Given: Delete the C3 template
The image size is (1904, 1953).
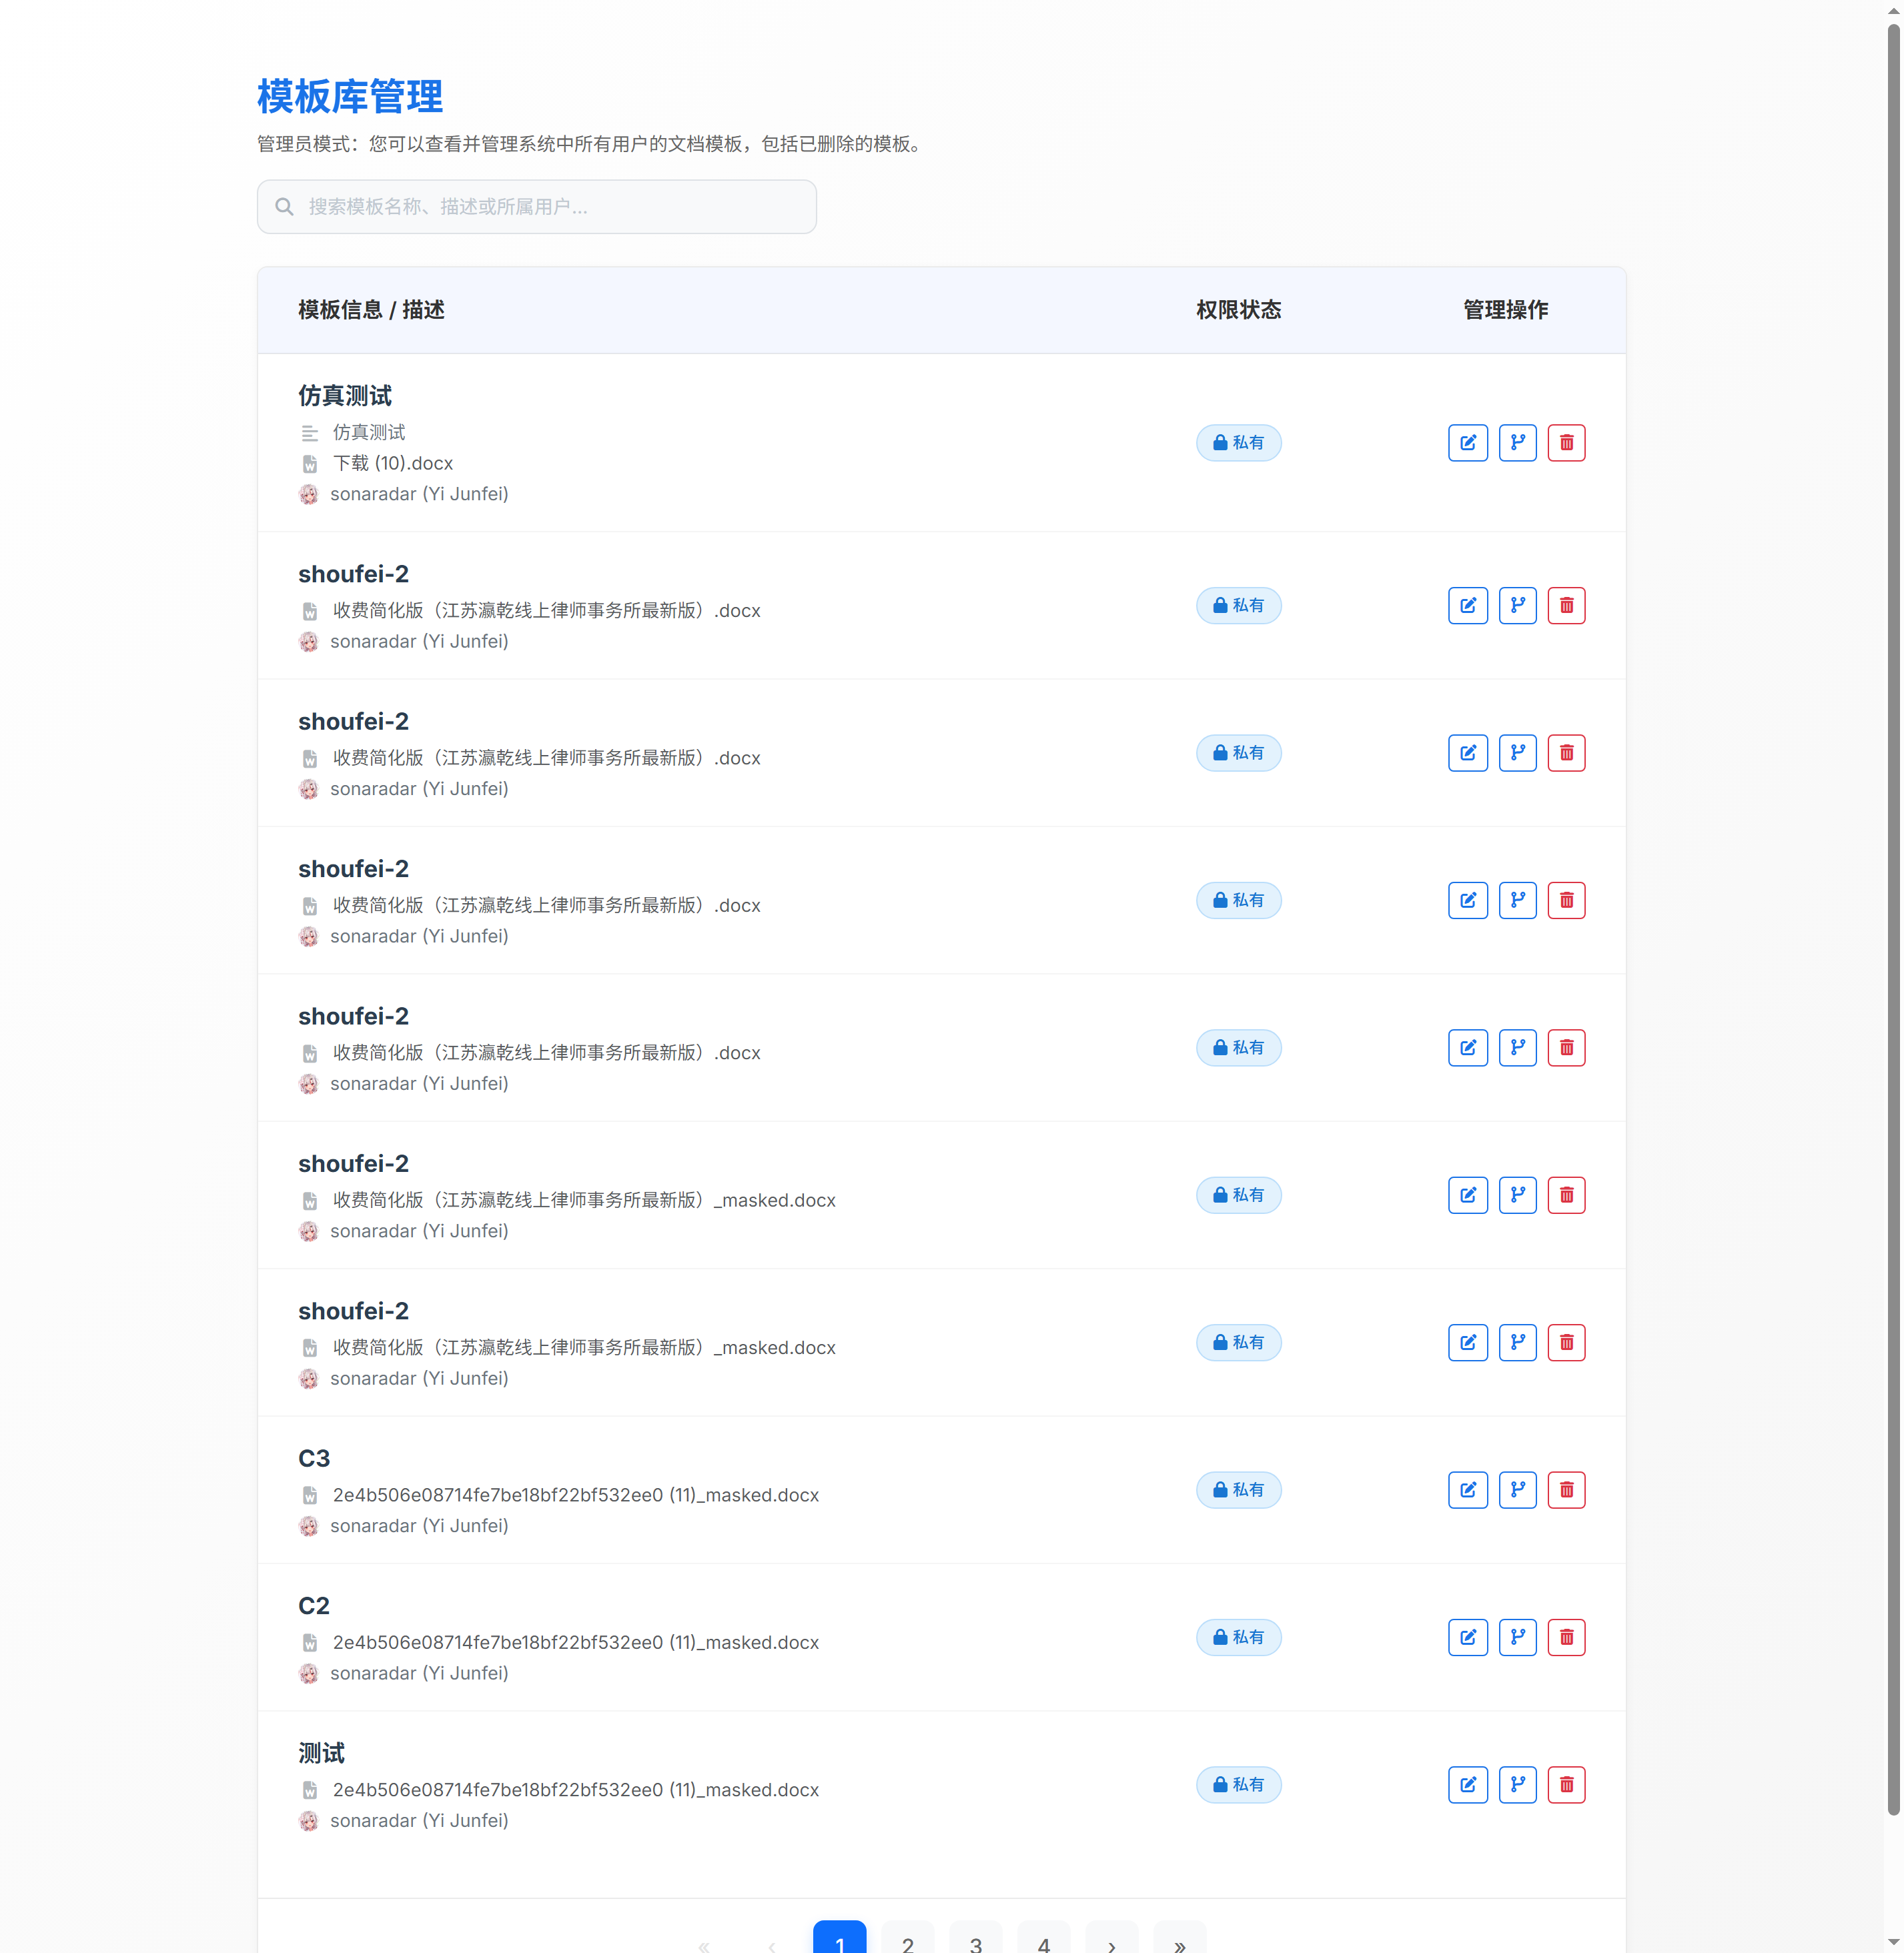Looking at the screenshot, I should tap(1567, 1489).
